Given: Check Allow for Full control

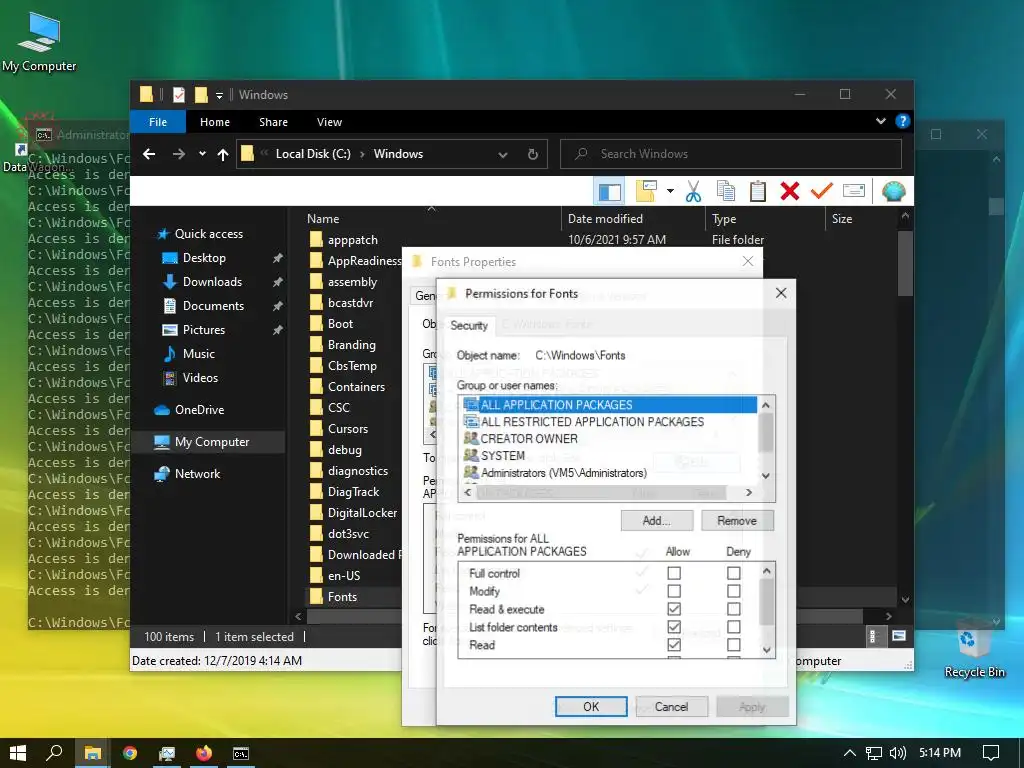Looking at the screenshot, I should pyautogui.click(x=674, y=573).
